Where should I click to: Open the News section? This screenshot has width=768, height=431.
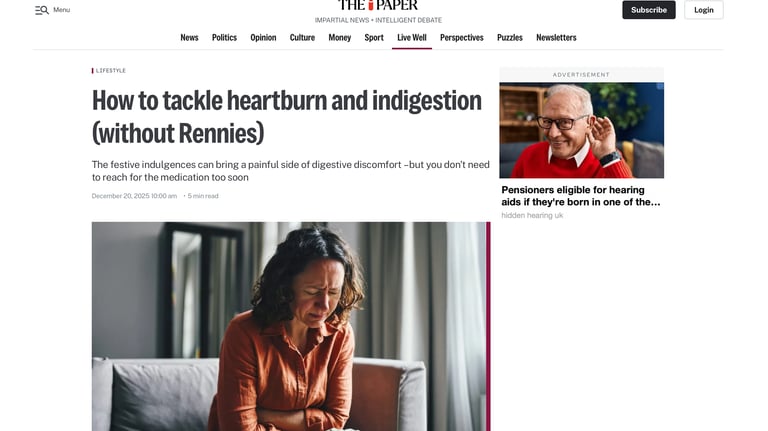189,38
